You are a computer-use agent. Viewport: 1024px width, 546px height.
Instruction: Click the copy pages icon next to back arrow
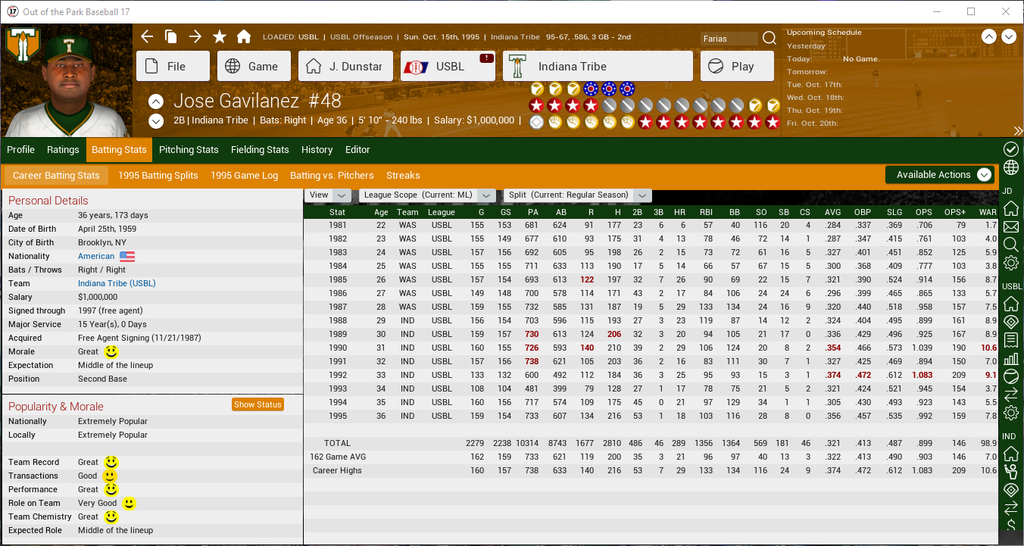coord(171,37)
